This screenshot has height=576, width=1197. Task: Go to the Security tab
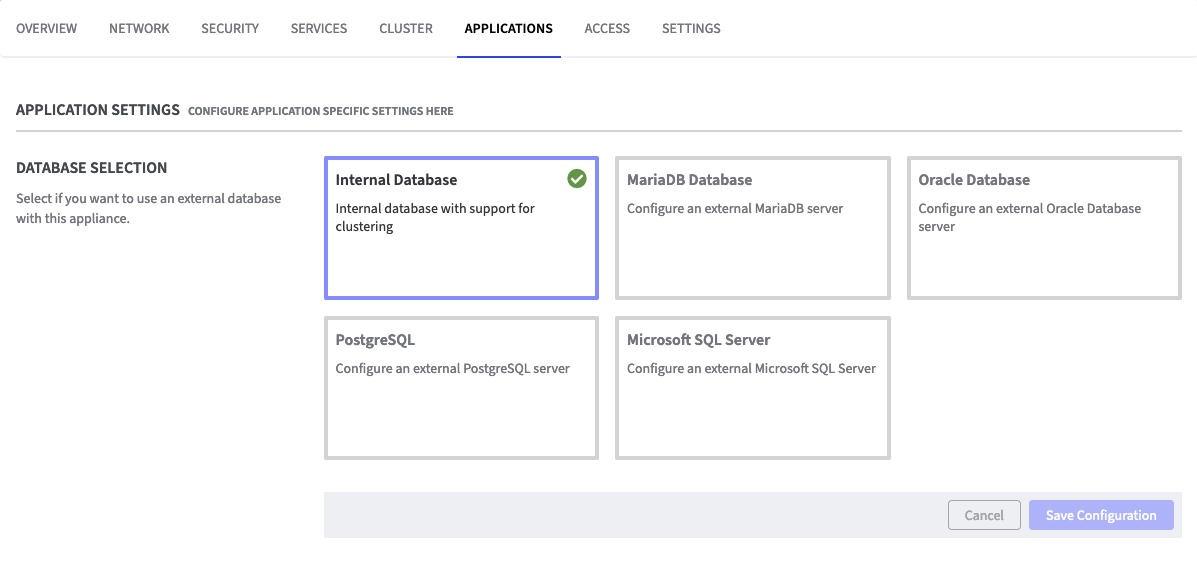[x=230, y=28]
